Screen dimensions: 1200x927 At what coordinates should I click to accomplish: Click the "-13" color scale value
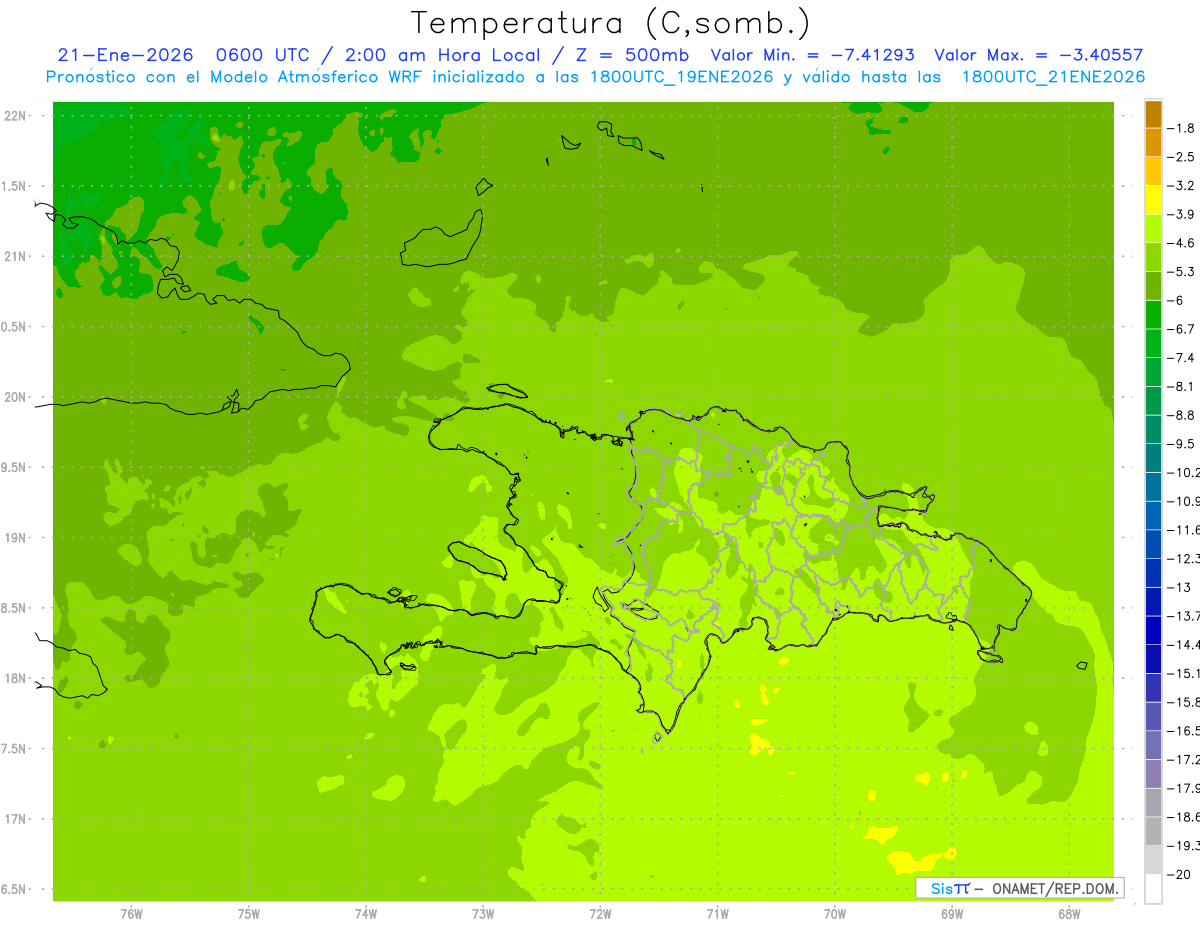tap(1180, 587)
